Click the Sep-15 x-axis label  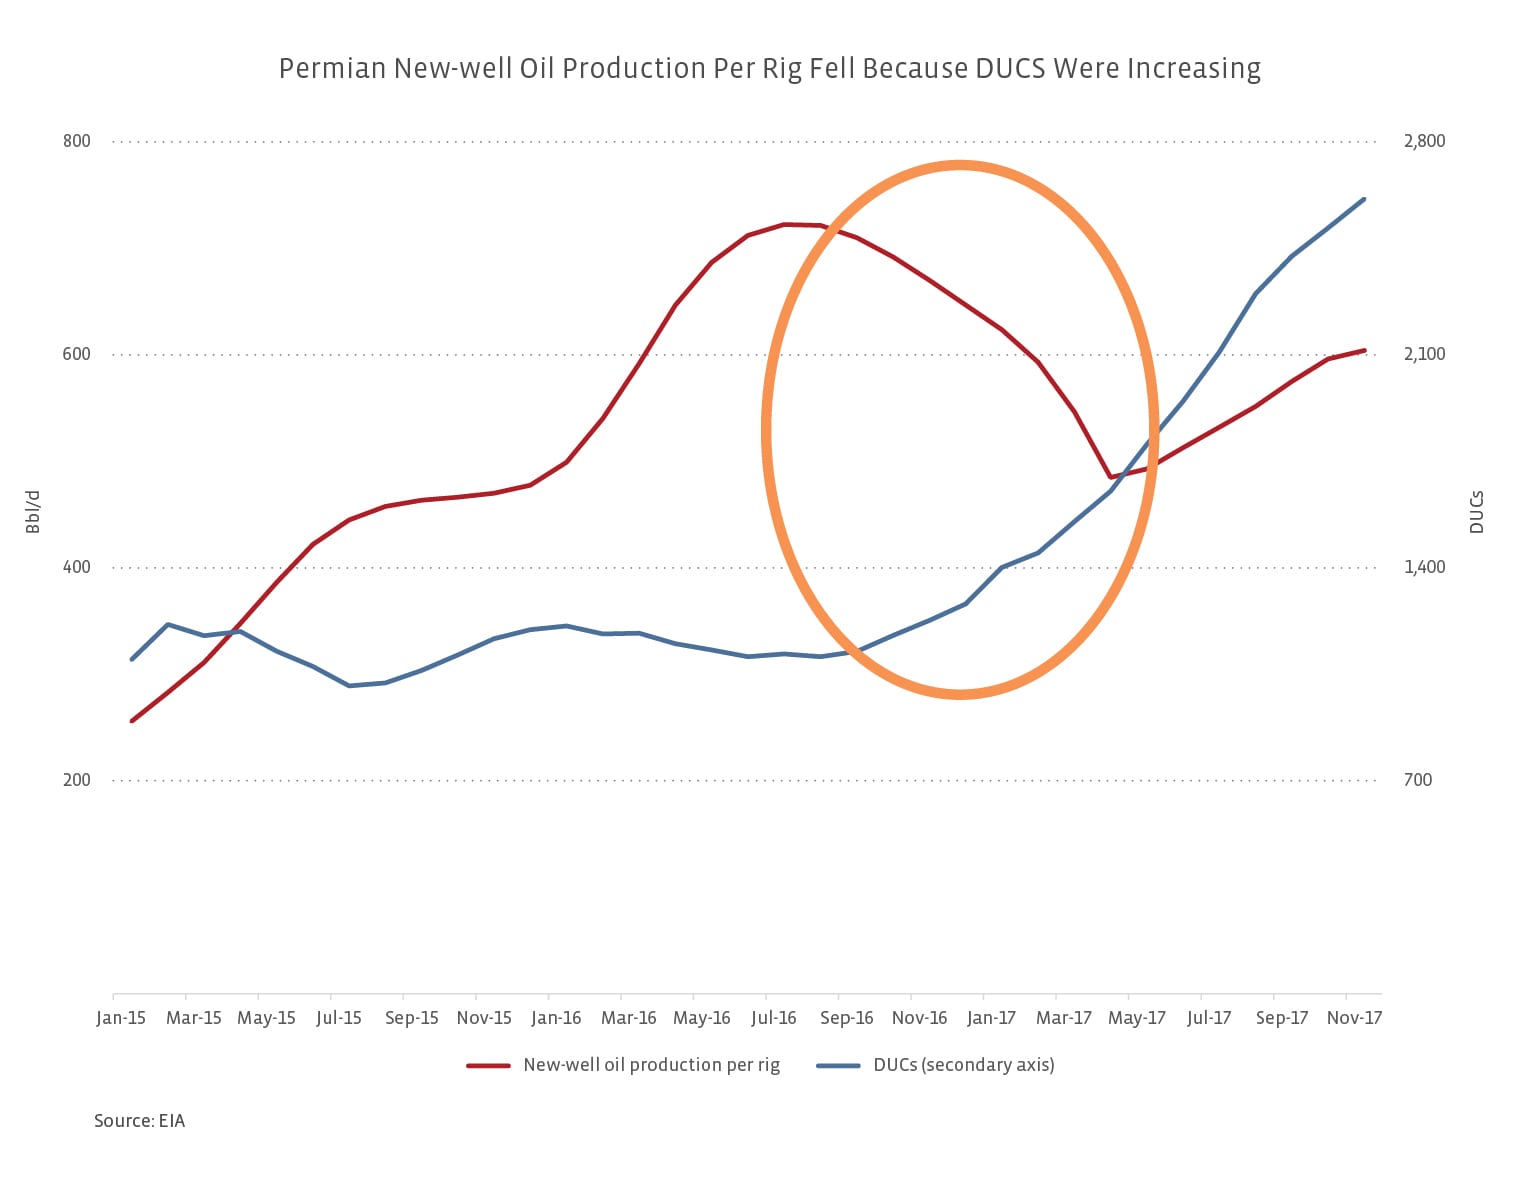tap(411, 1018)
